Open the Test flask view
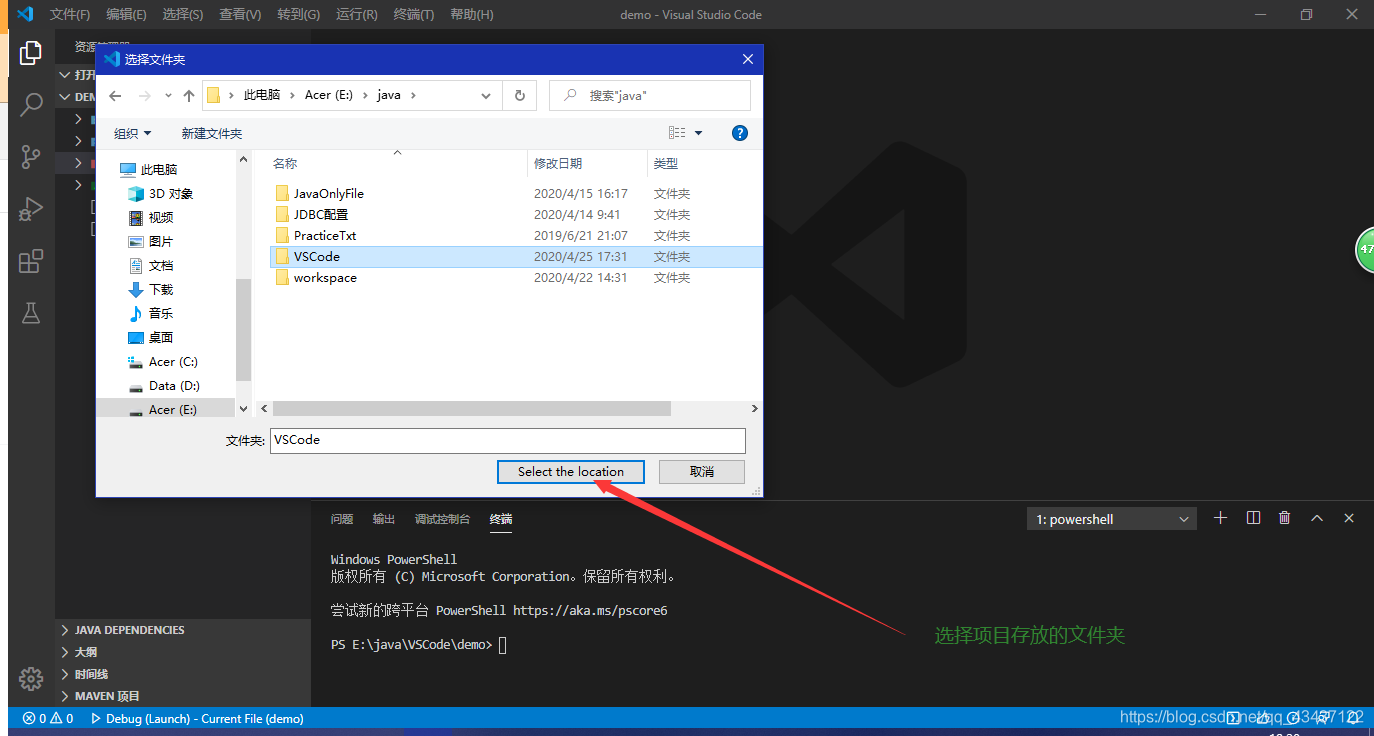 pos(31,313)
